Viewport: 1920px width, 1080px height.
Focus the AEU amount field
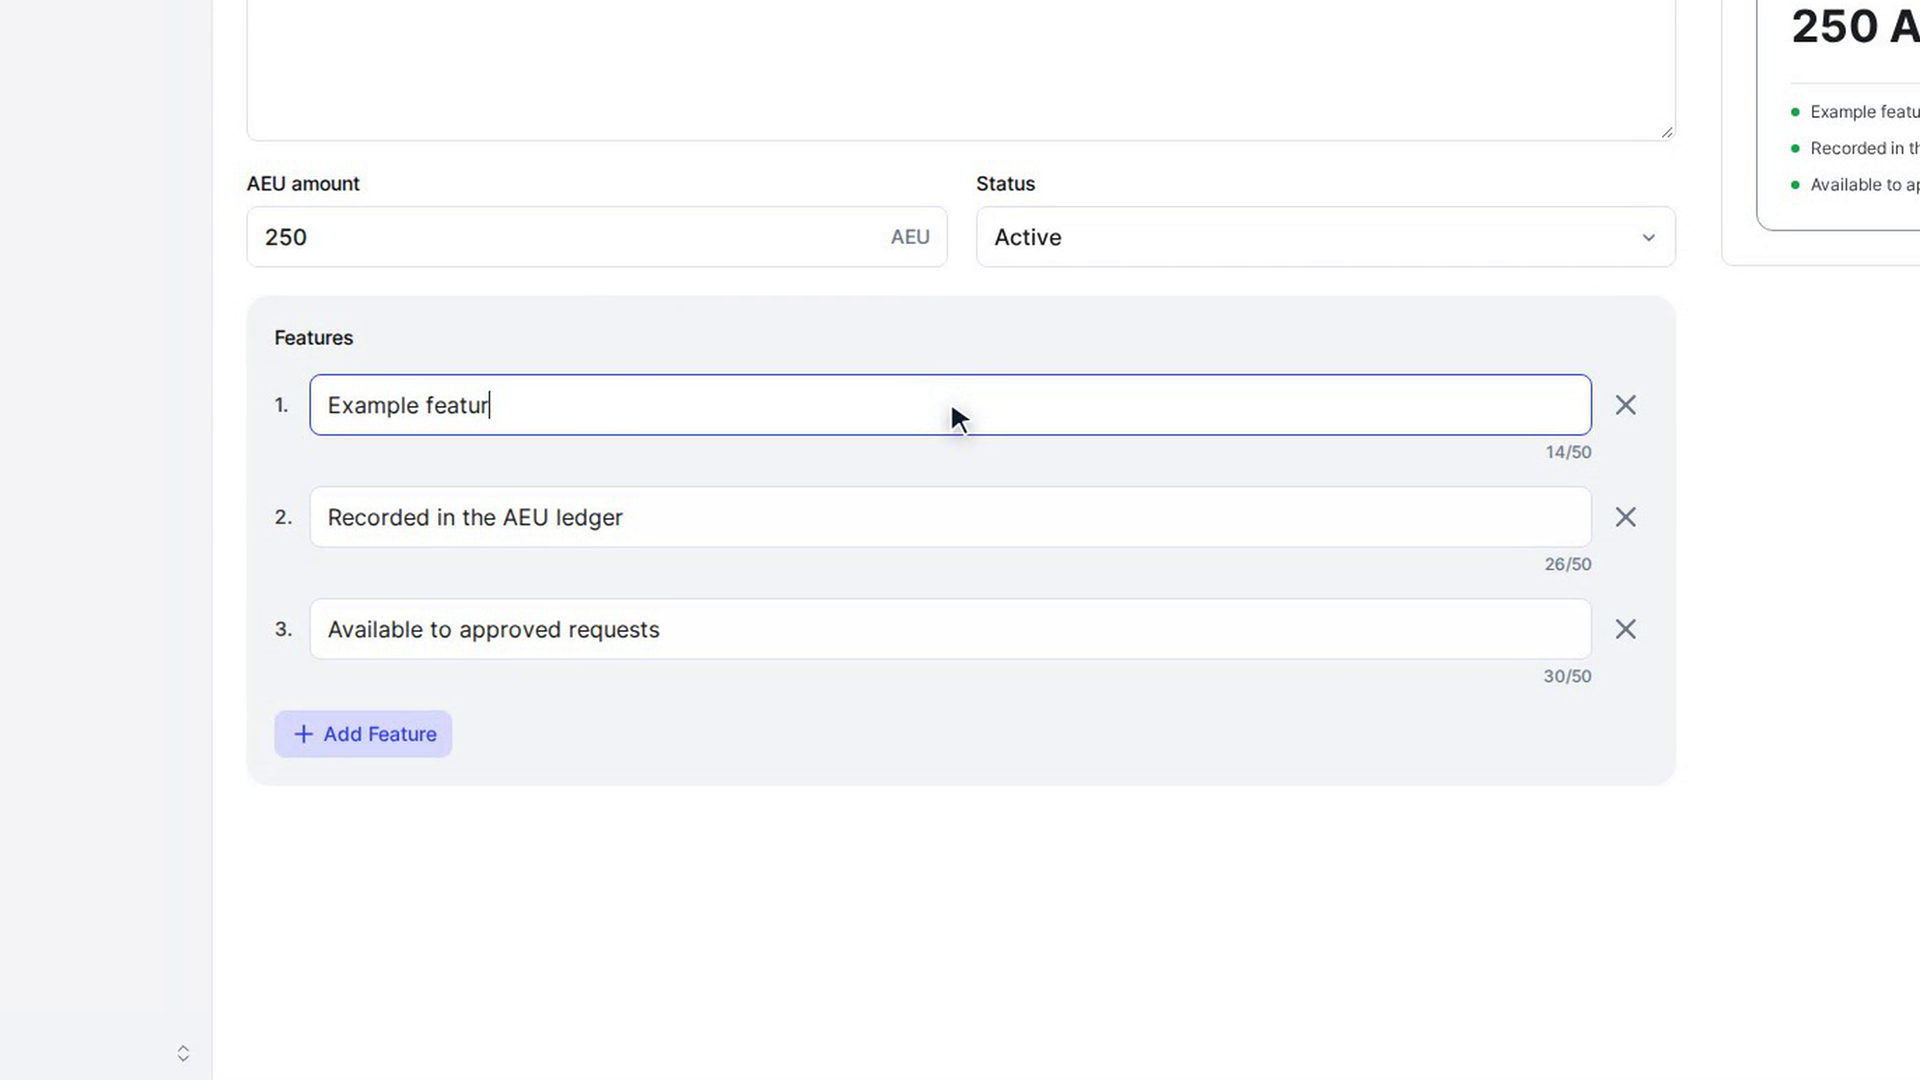click(x=596, y=237)
